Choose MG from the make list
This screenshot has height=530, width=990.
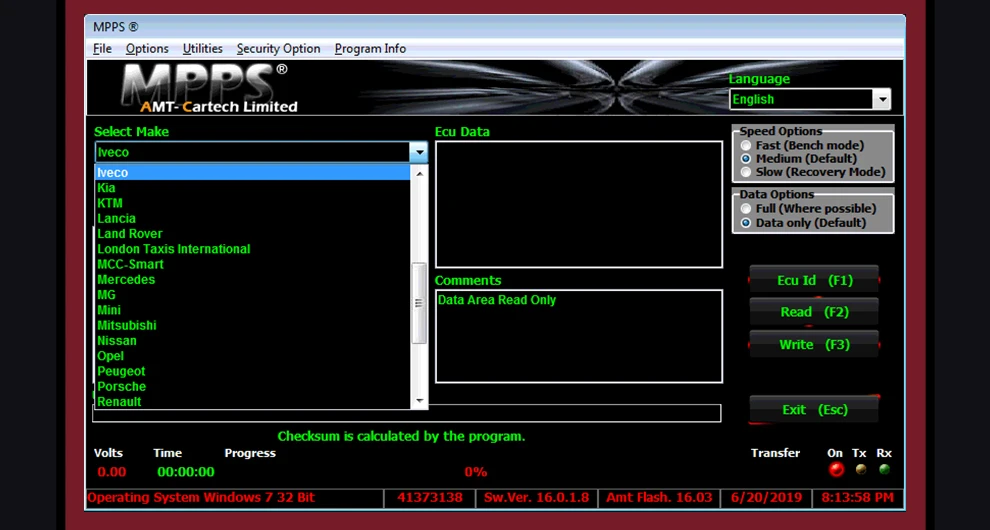tap(253, 295)
